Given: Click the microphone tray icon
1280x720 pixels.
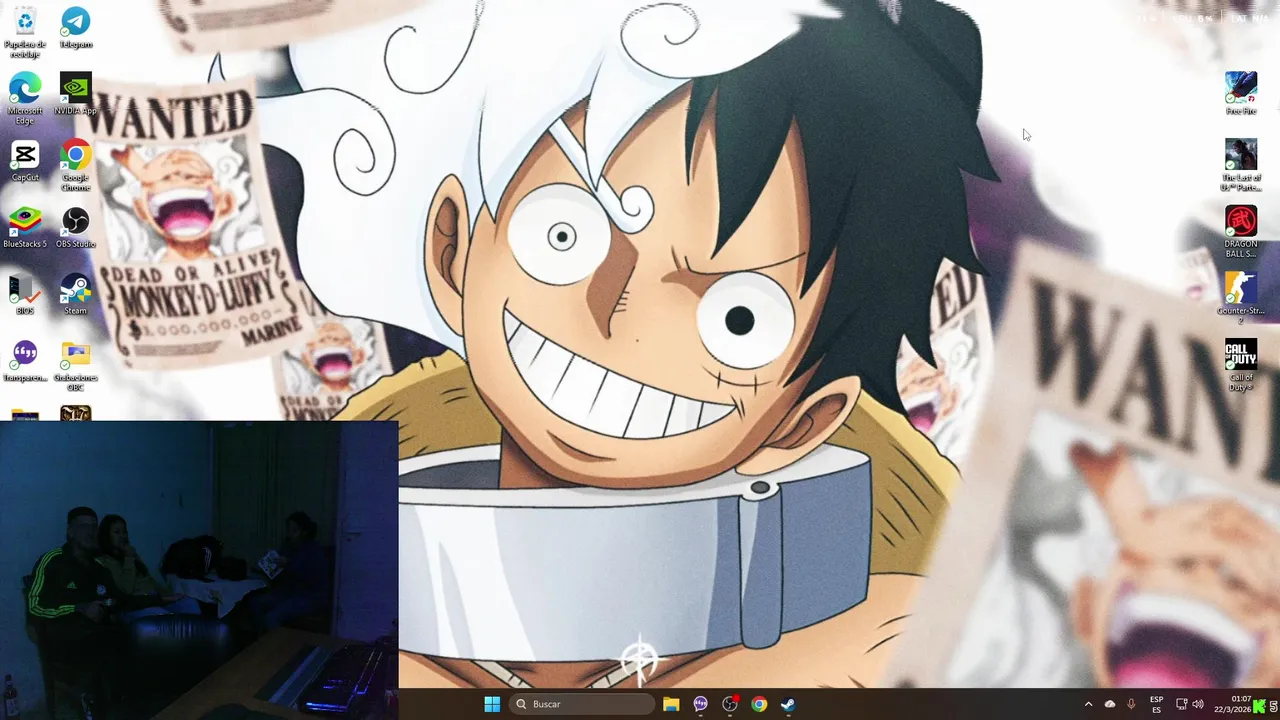Looking at the screenshot, I should [1131, 704].
